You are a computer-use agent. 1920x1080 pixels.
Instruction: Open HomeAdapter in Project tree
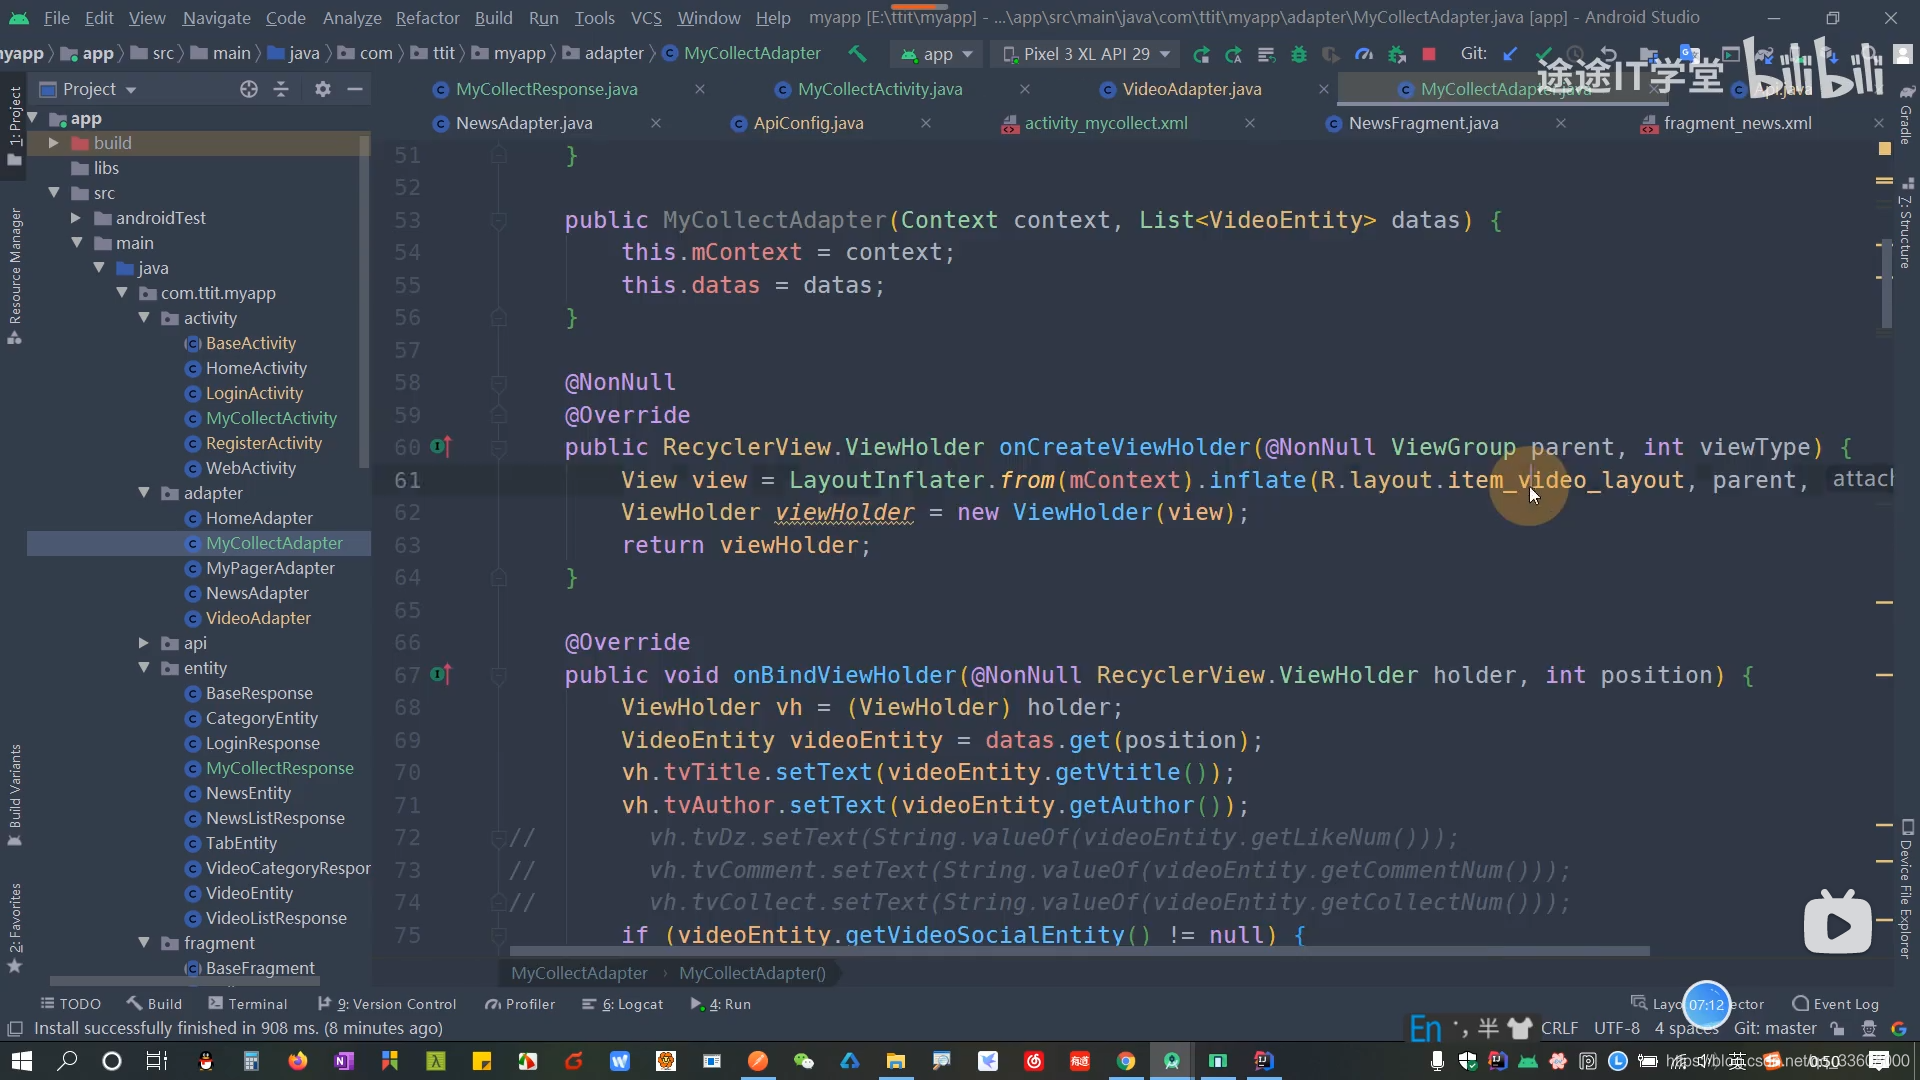point(259,518)
